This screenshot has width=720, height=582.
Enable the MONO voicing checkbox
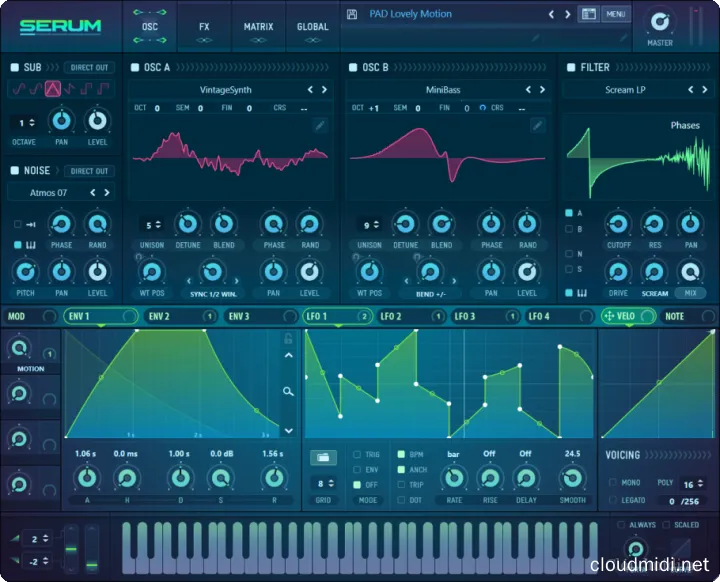612,482
